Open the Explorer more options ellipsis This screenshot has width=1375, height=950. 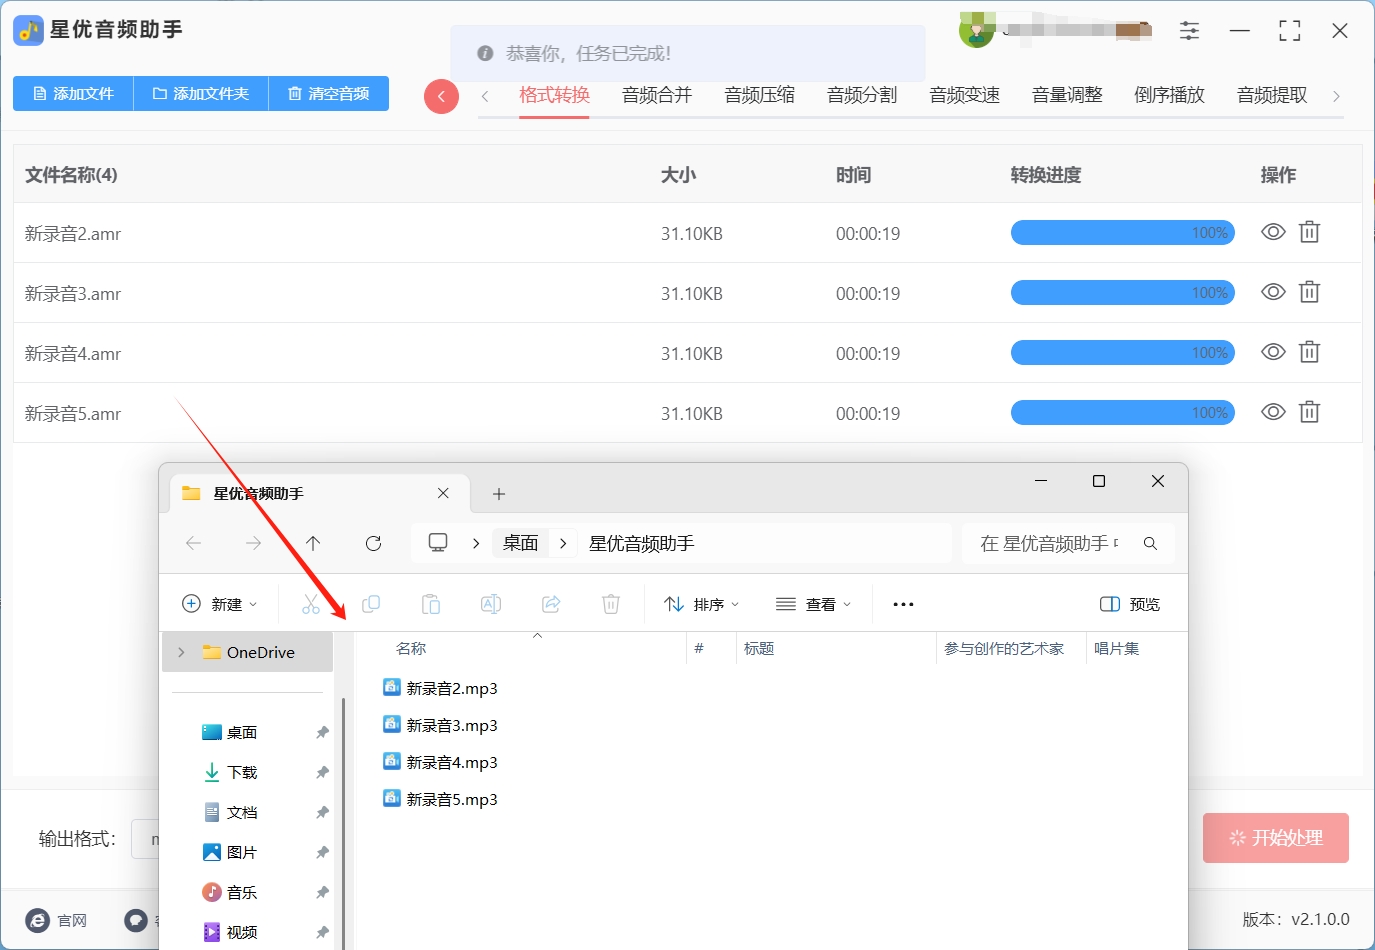click(x=904, y=604)
